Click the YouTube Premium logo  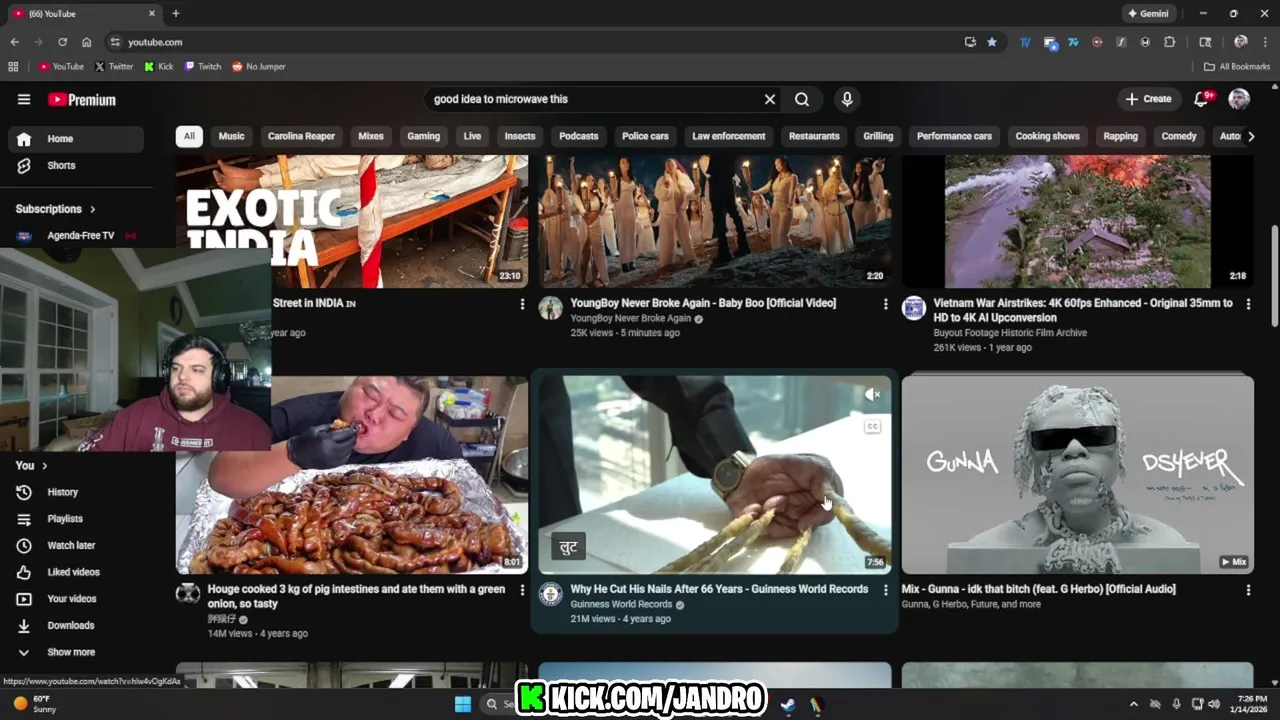coord(82,100)
